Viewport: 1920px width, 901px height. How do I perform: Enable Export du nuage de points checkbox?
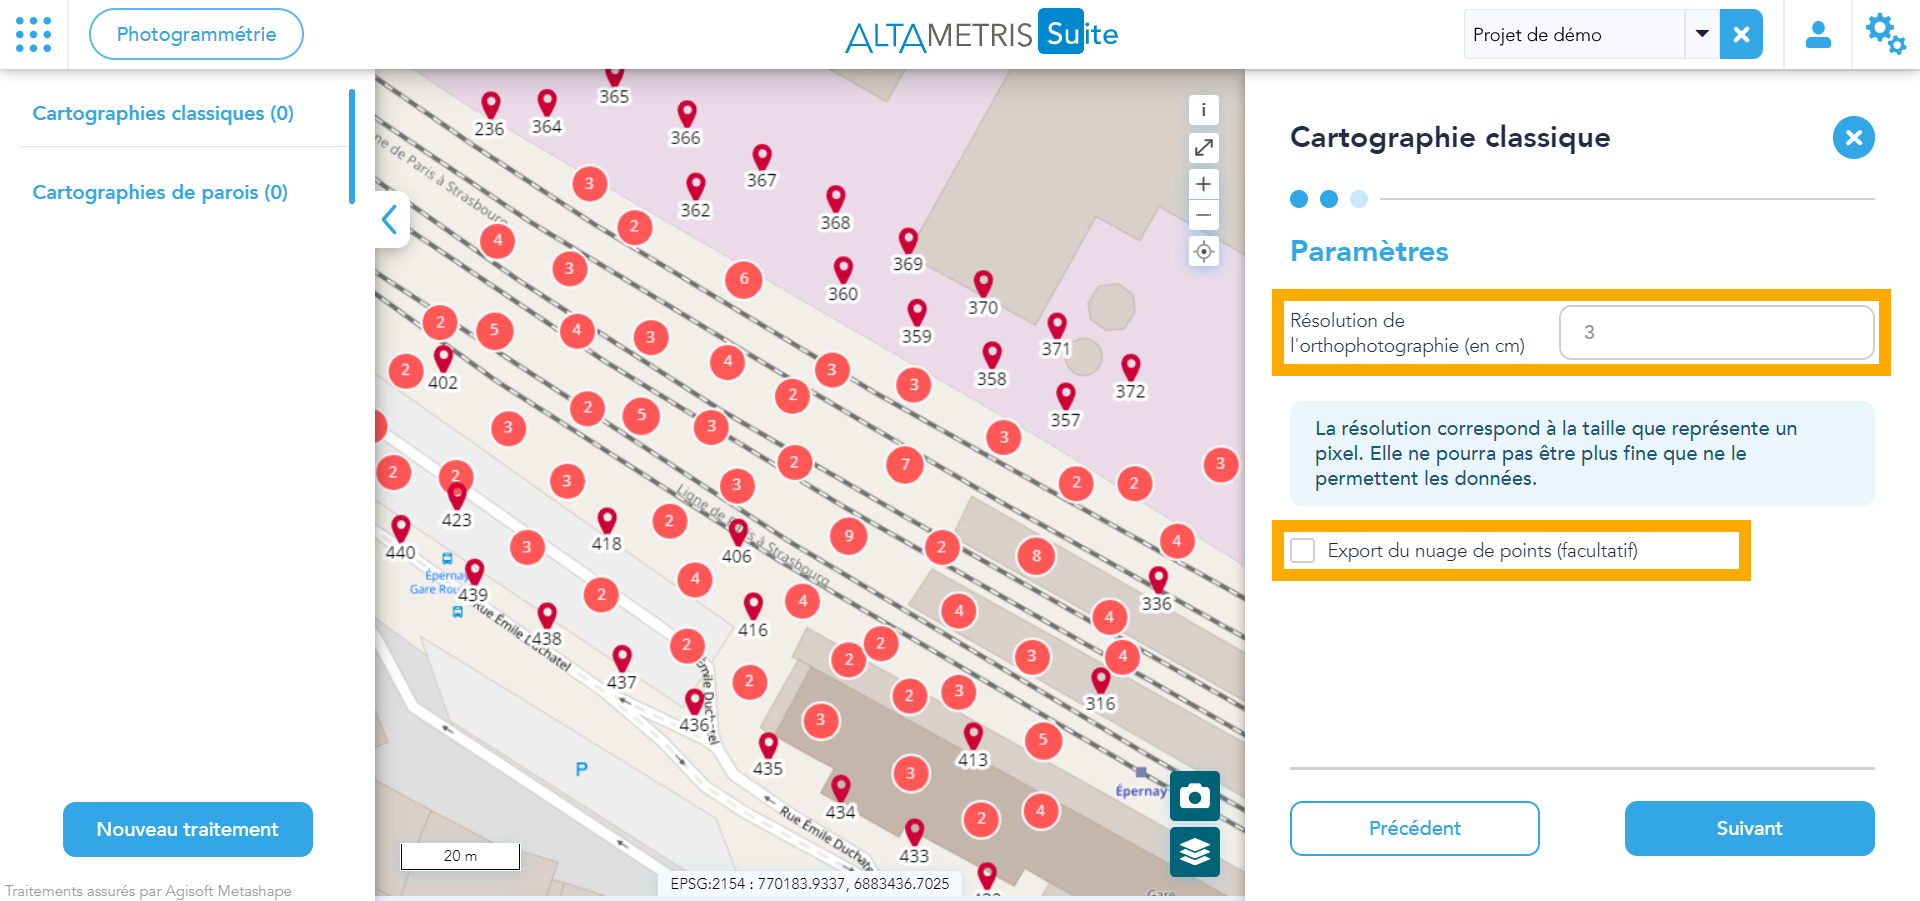point(1303,551)
